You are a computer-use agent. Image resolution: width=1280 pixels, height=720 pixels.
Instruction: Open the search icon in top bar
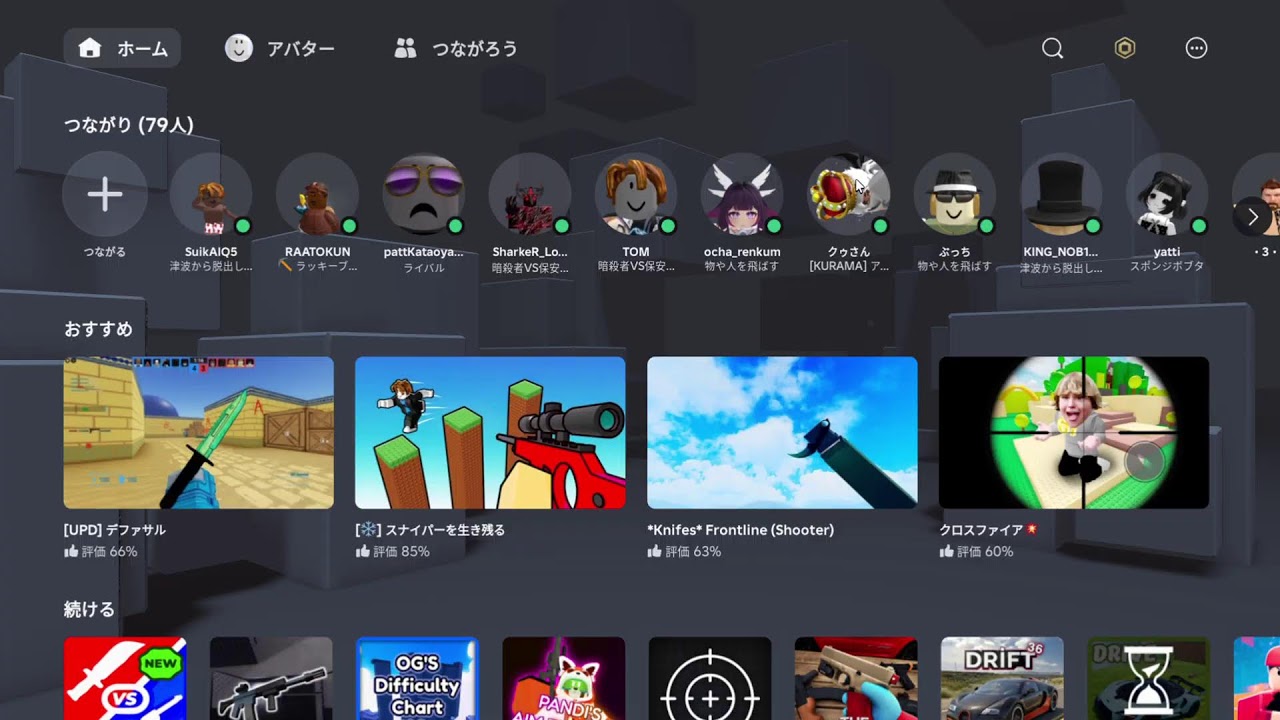[x=1052, y=48]
